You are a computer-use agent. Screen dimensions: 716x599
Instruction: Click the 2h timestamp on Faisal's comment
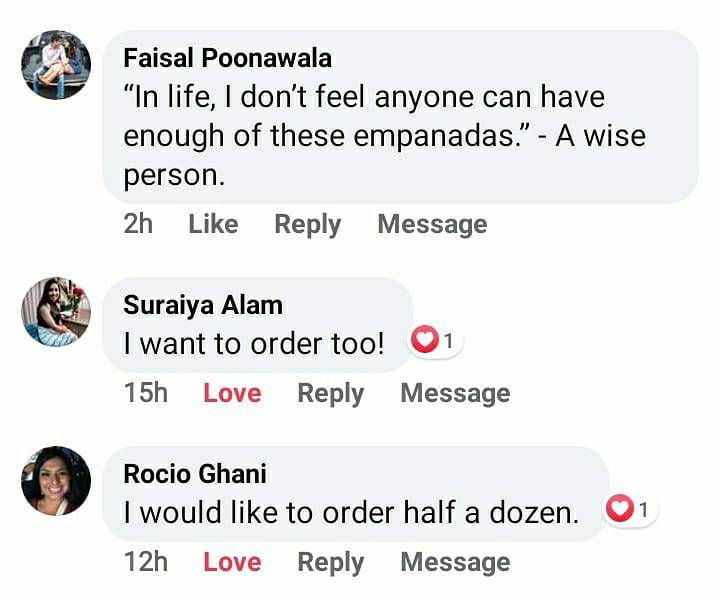pos(138,224)
